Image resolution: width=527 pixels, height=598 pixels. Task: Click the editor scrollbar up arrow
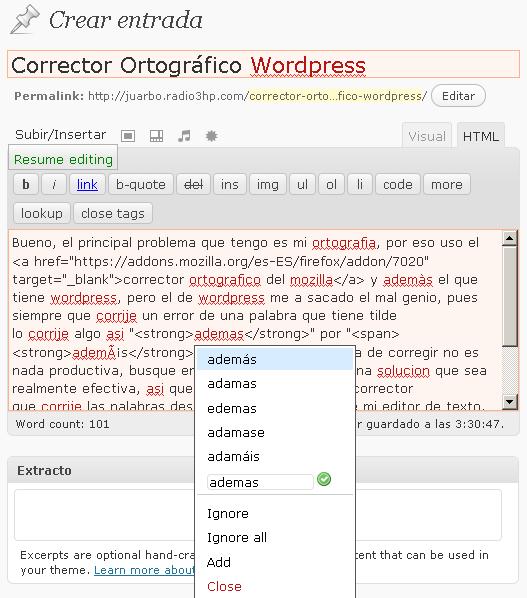click(x=510, y=238)
